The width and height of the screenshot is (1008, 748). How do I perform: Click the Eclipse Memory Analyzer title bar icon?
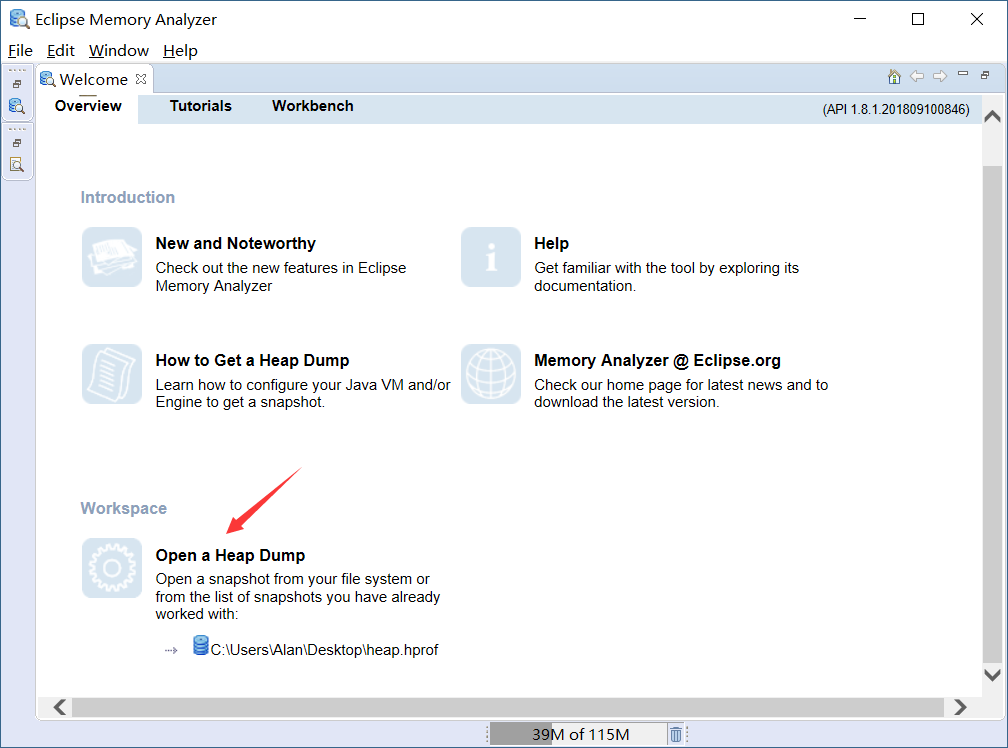(19, 19)
